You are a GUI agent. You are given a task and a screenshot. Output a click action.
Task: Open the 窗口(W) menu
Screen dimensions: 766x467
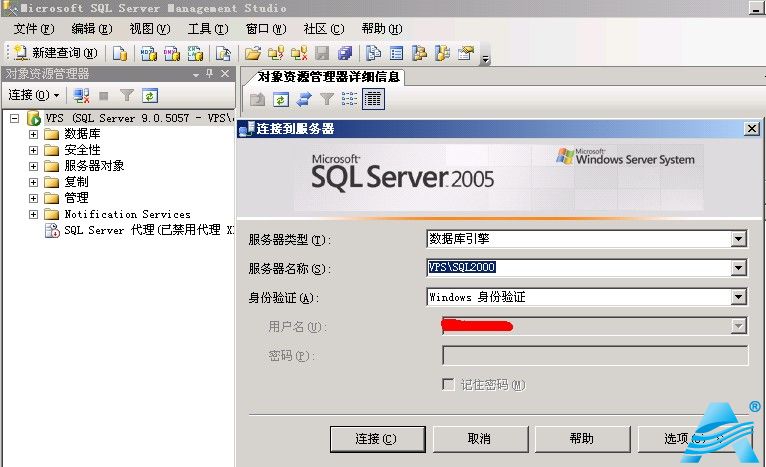(x=266, y=29)
